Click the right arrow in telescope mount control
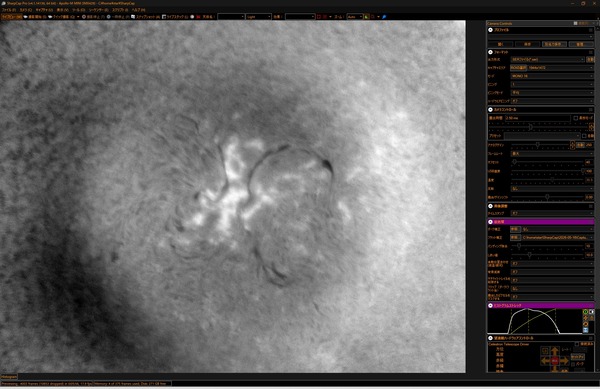The width and height of the screenshot is (600, 389). click(x=564, y=361)
